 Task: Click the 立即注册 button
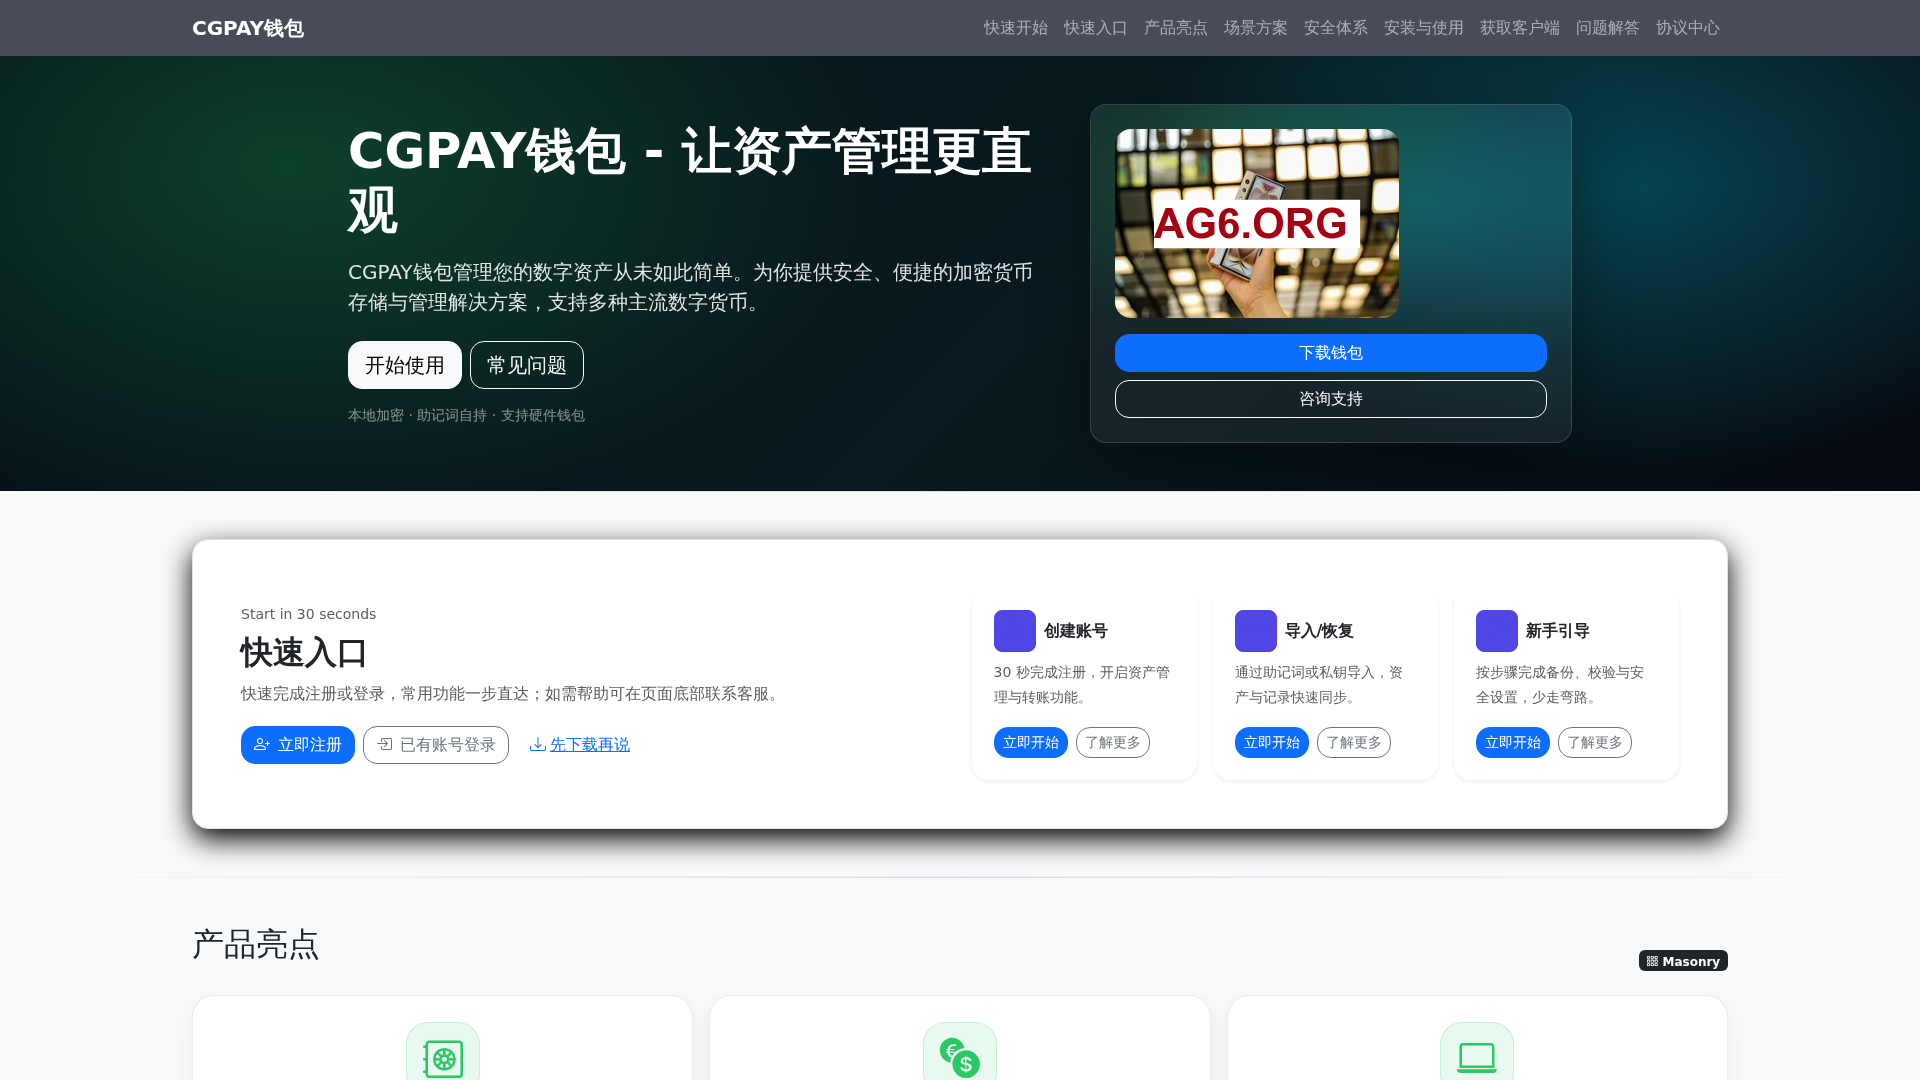click(298, 745)
